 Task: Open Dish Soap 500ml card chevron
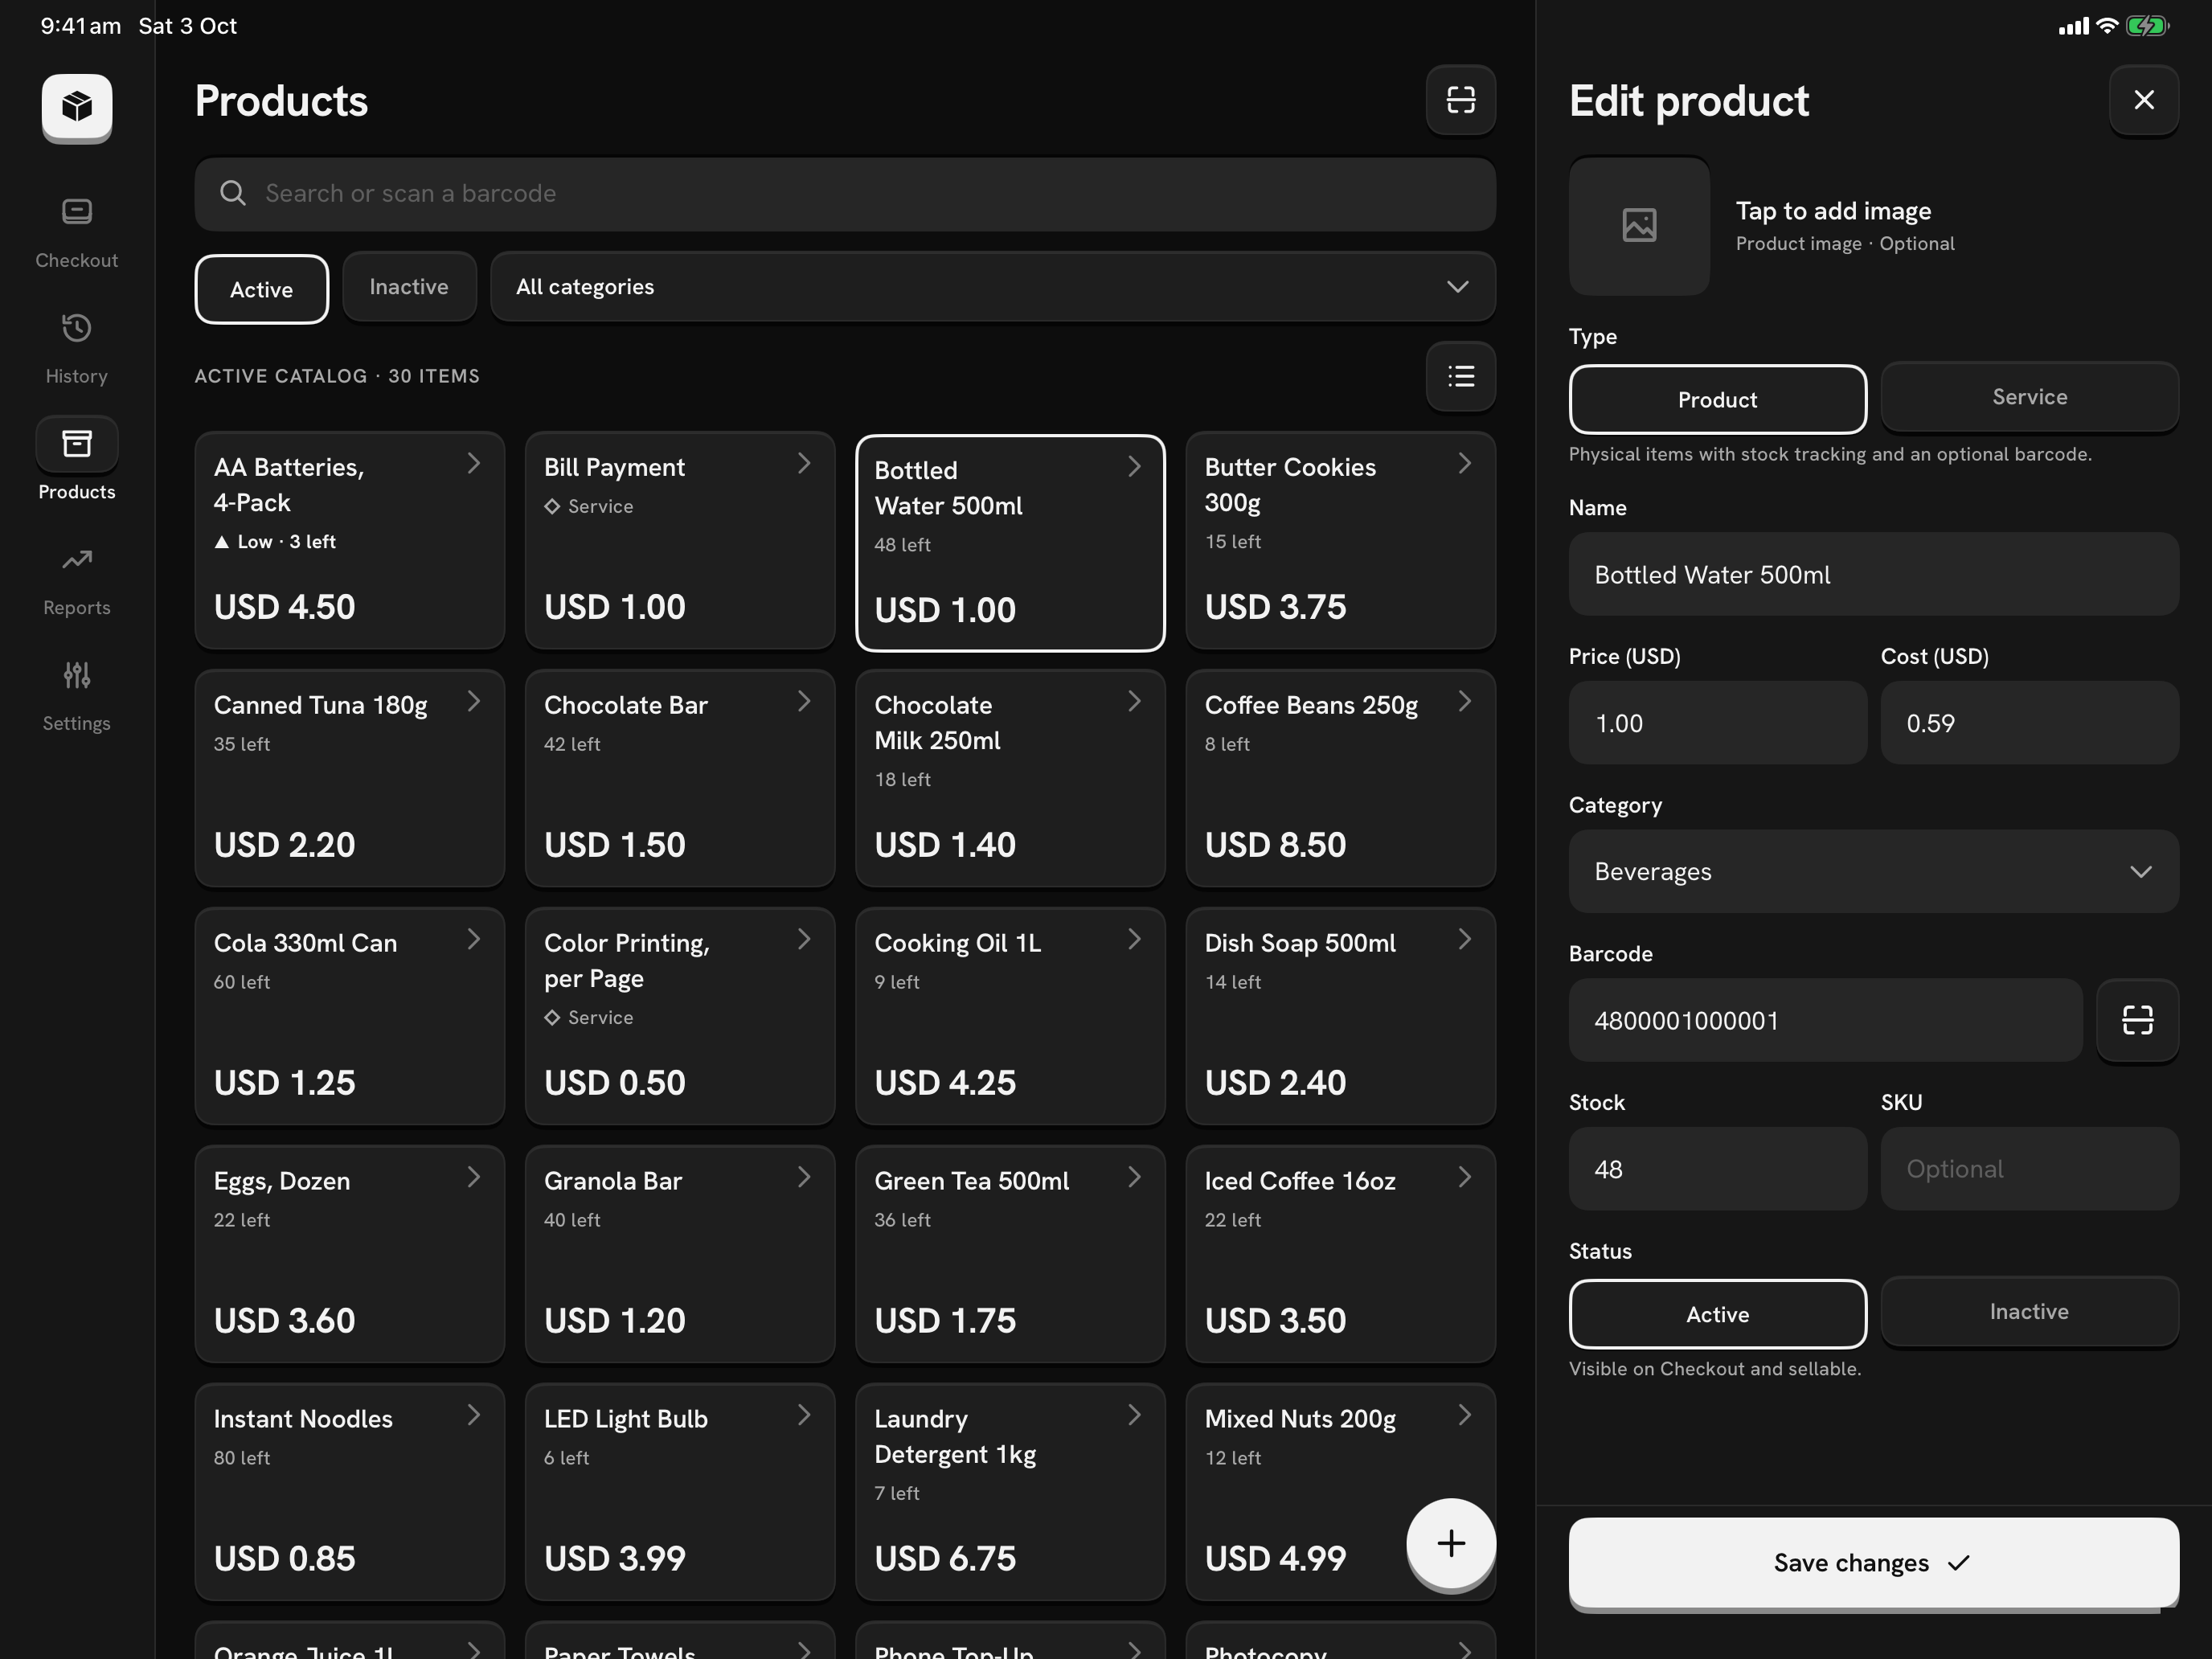pos(1465,940)
